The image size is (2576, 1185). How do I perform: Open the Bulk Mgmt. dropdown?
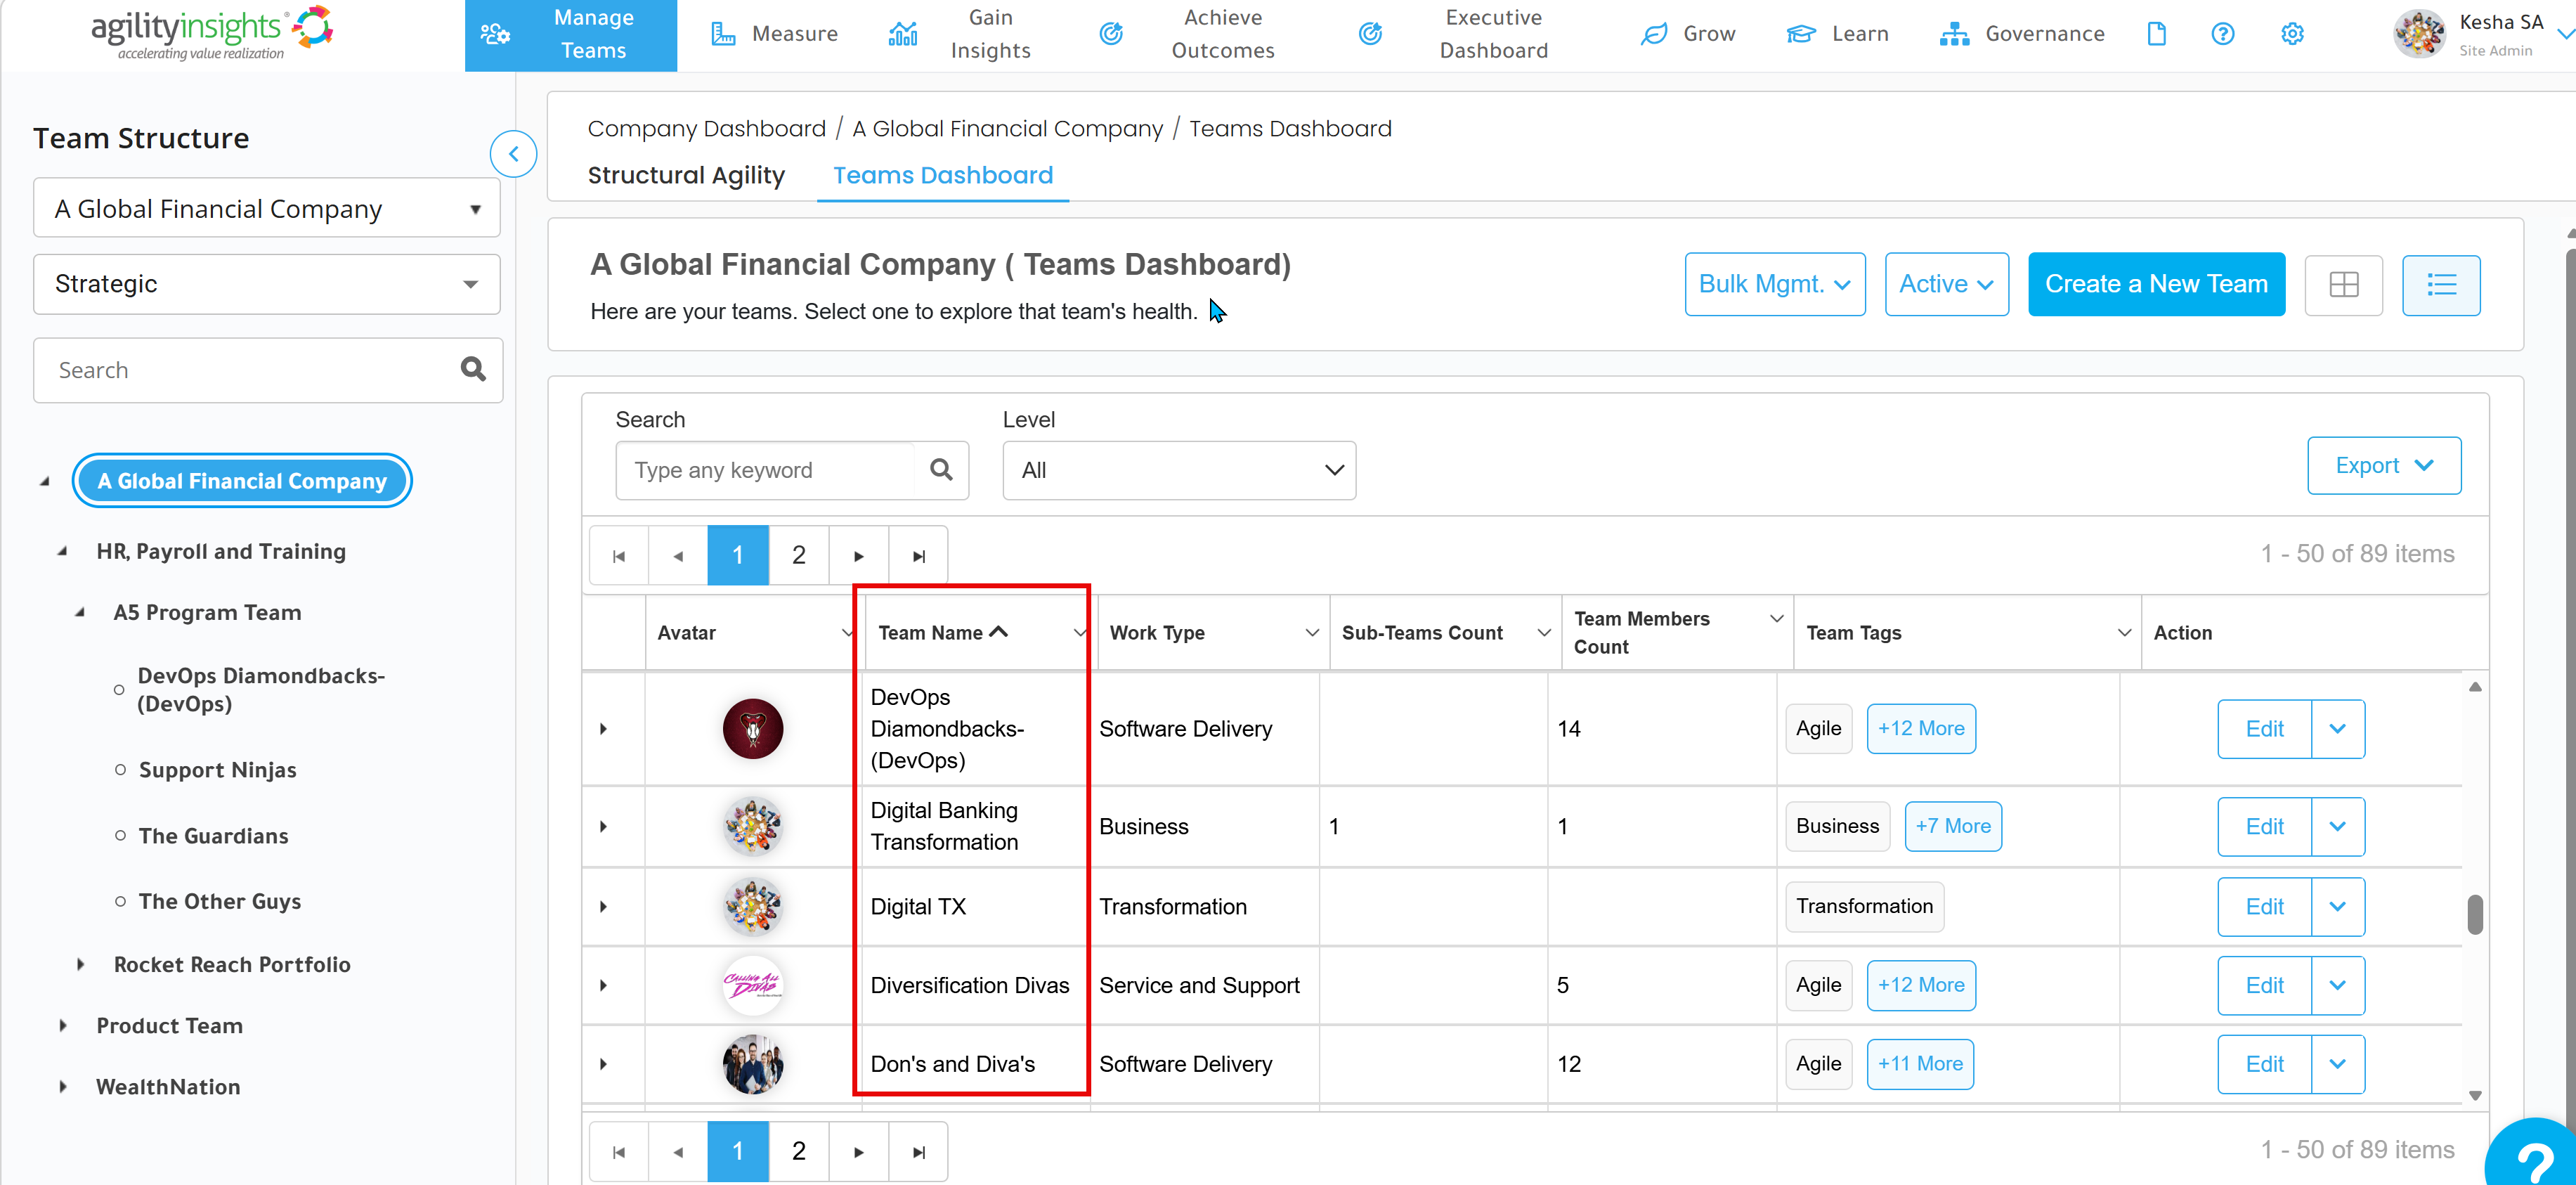click(x=1775, y=284)
